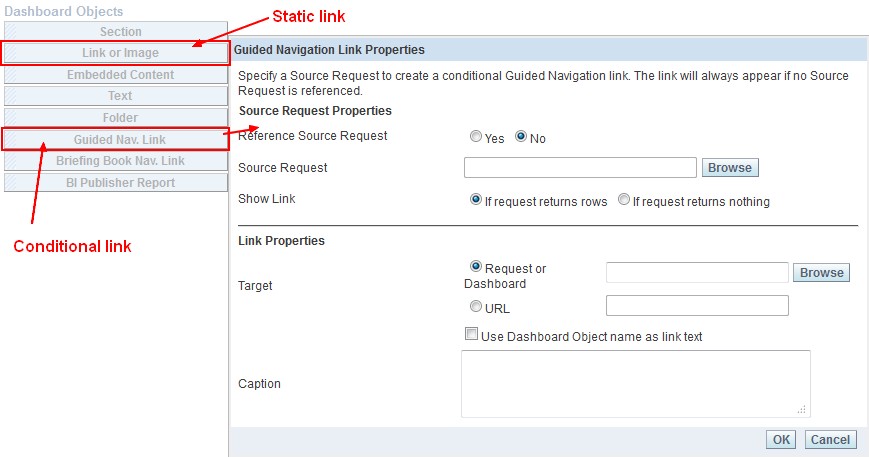Cancel the Guided Navigation Link dialog

tap(830, 440)
